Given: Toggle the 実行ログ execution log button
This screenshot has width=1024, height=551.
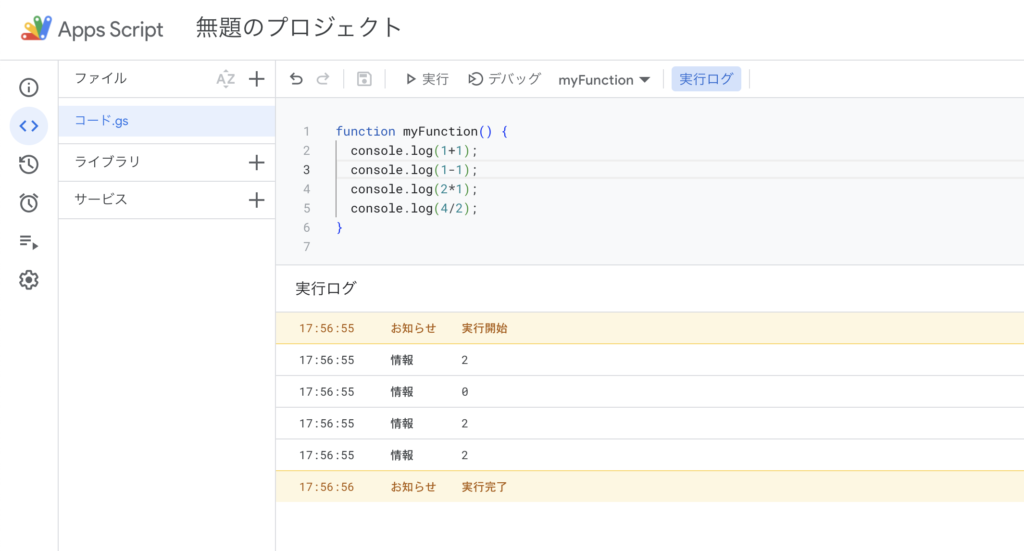Looking at the screenshot, I should click(706, 79).
